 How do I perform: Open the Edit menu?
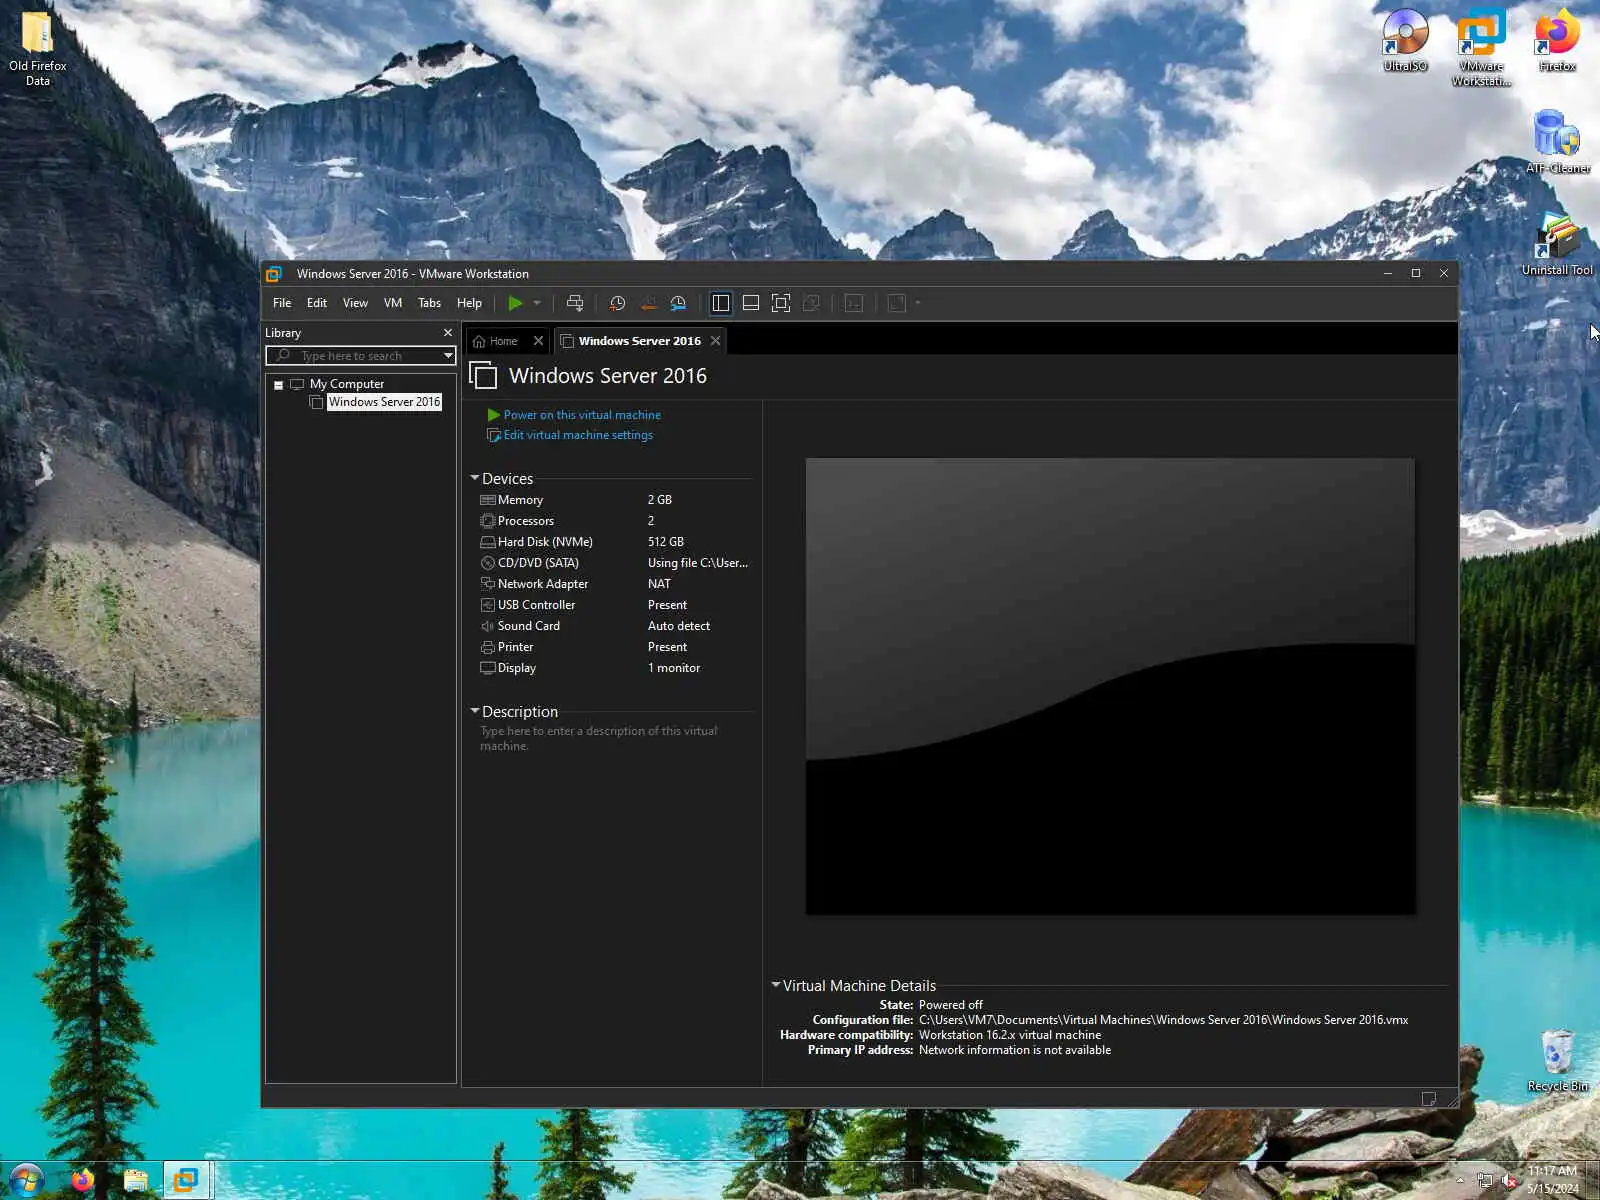tap(317, 303)
